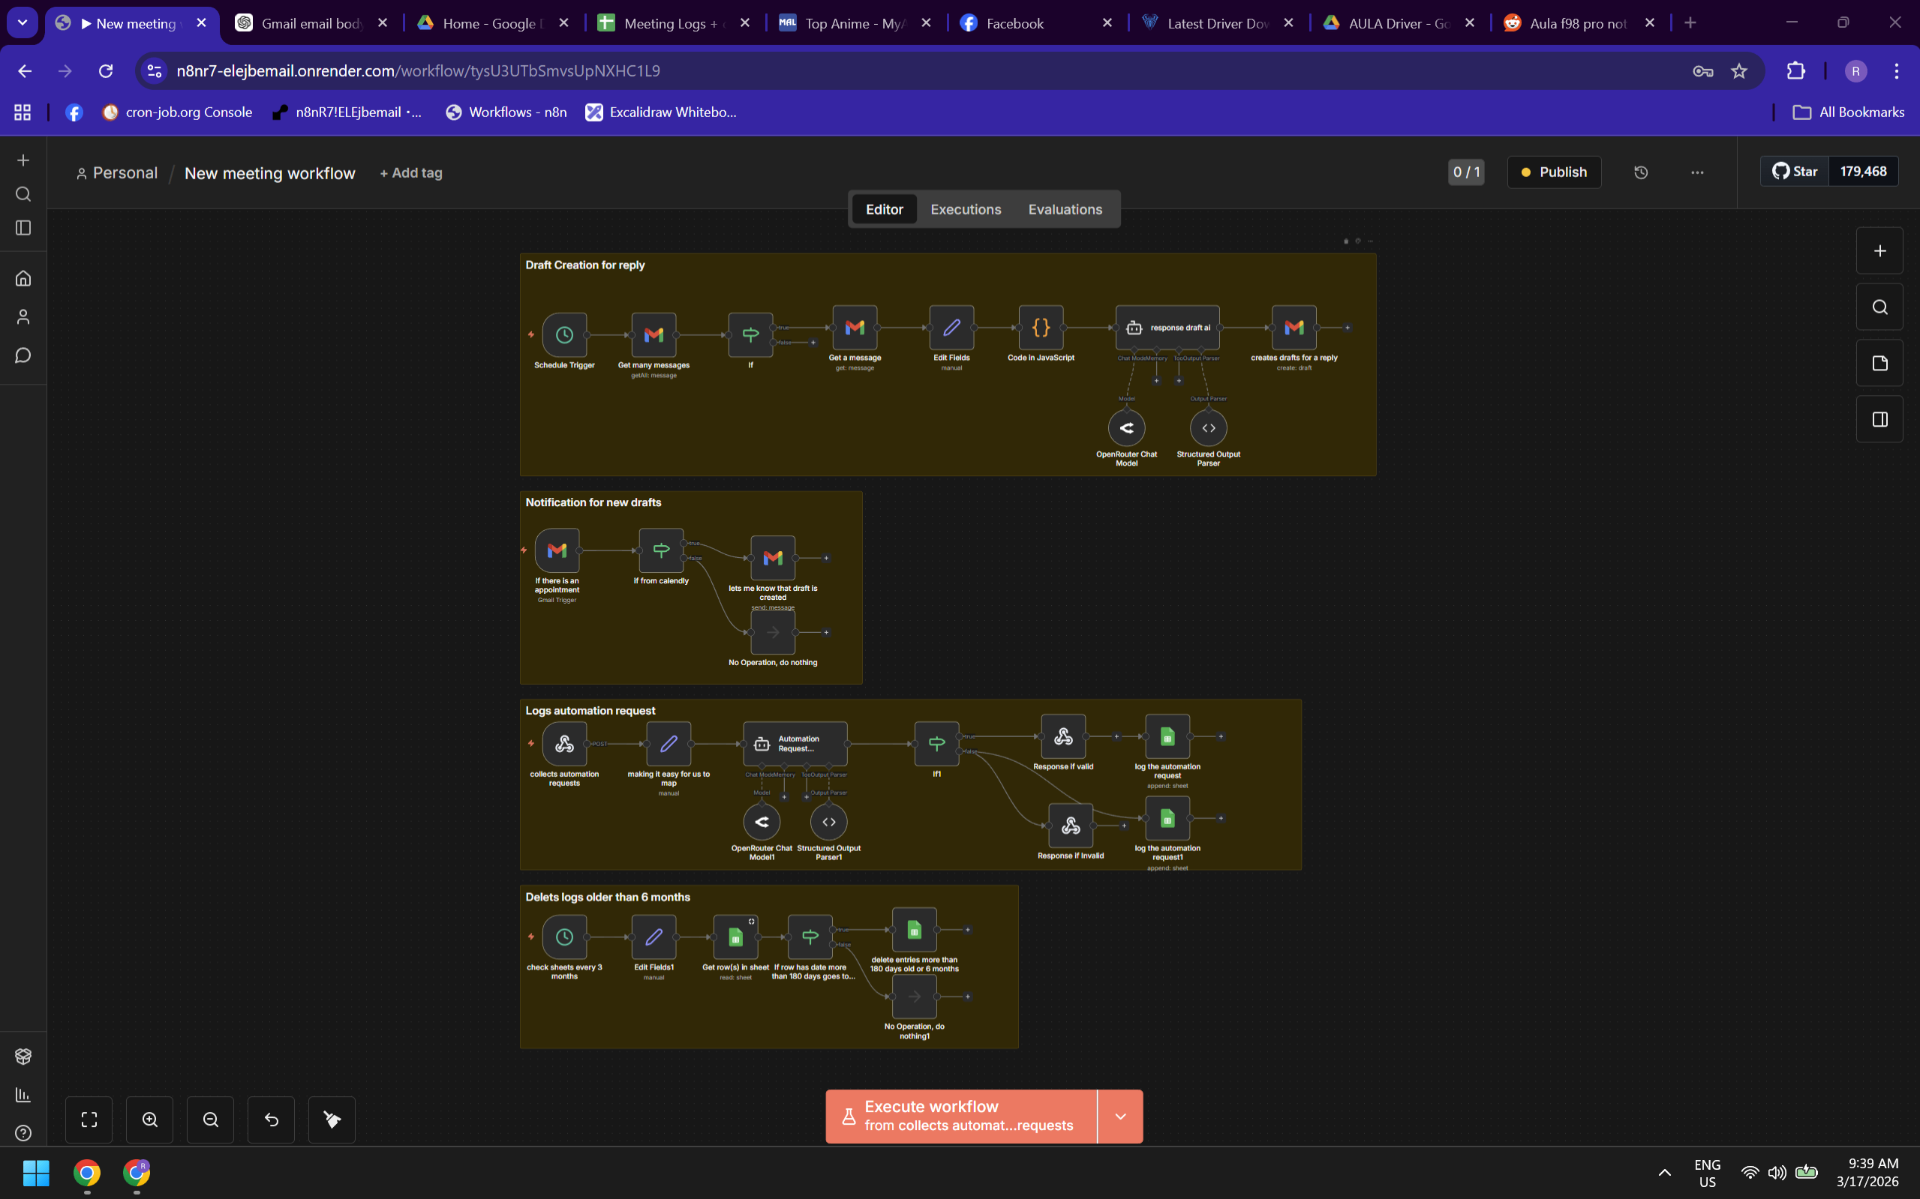Select the collects automation requests webhook node
Screen dimensions: 1920x1199
tap(564, 744)
